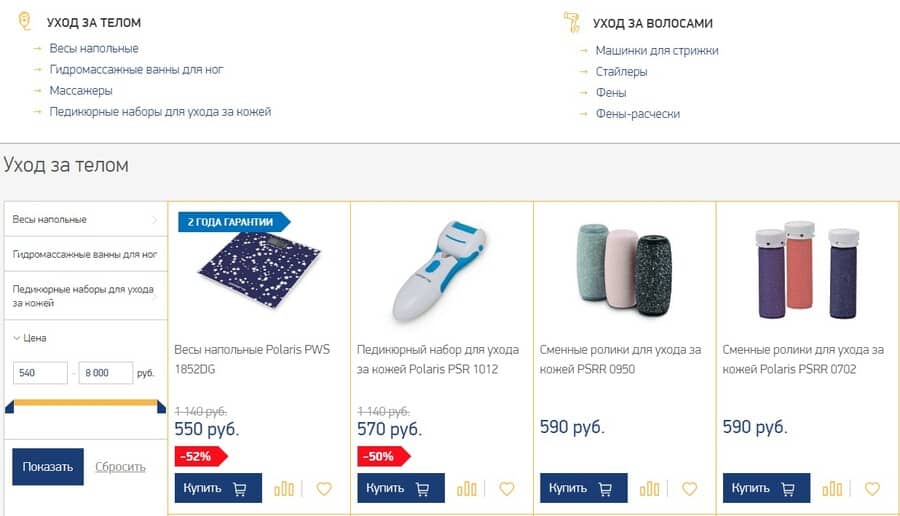900x516 pixels.
Task: Open Массажеры in top category menu
Action: click(81, 91)
